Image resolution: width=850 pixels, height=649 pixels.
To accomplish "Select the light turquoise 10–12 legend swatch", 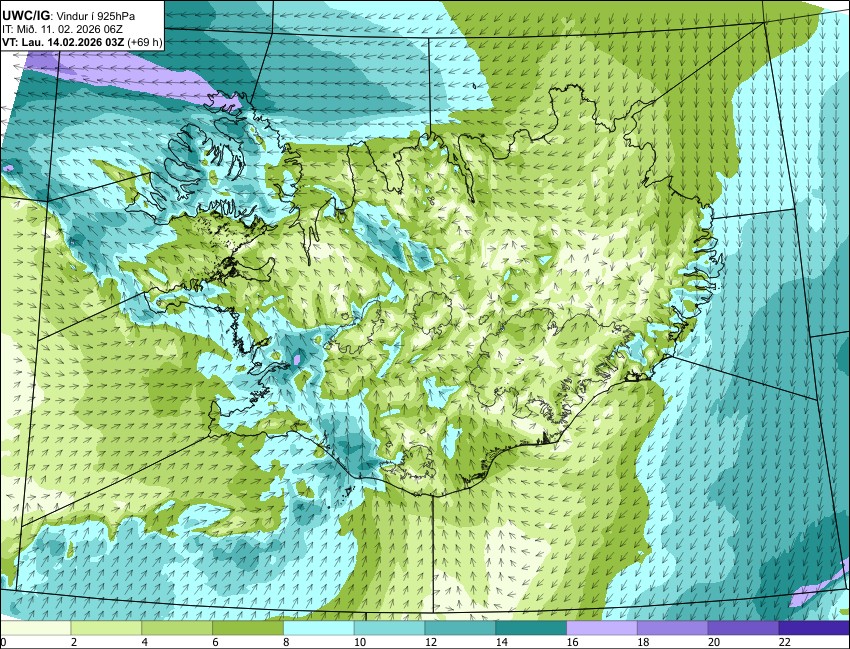I will [389, 628].
